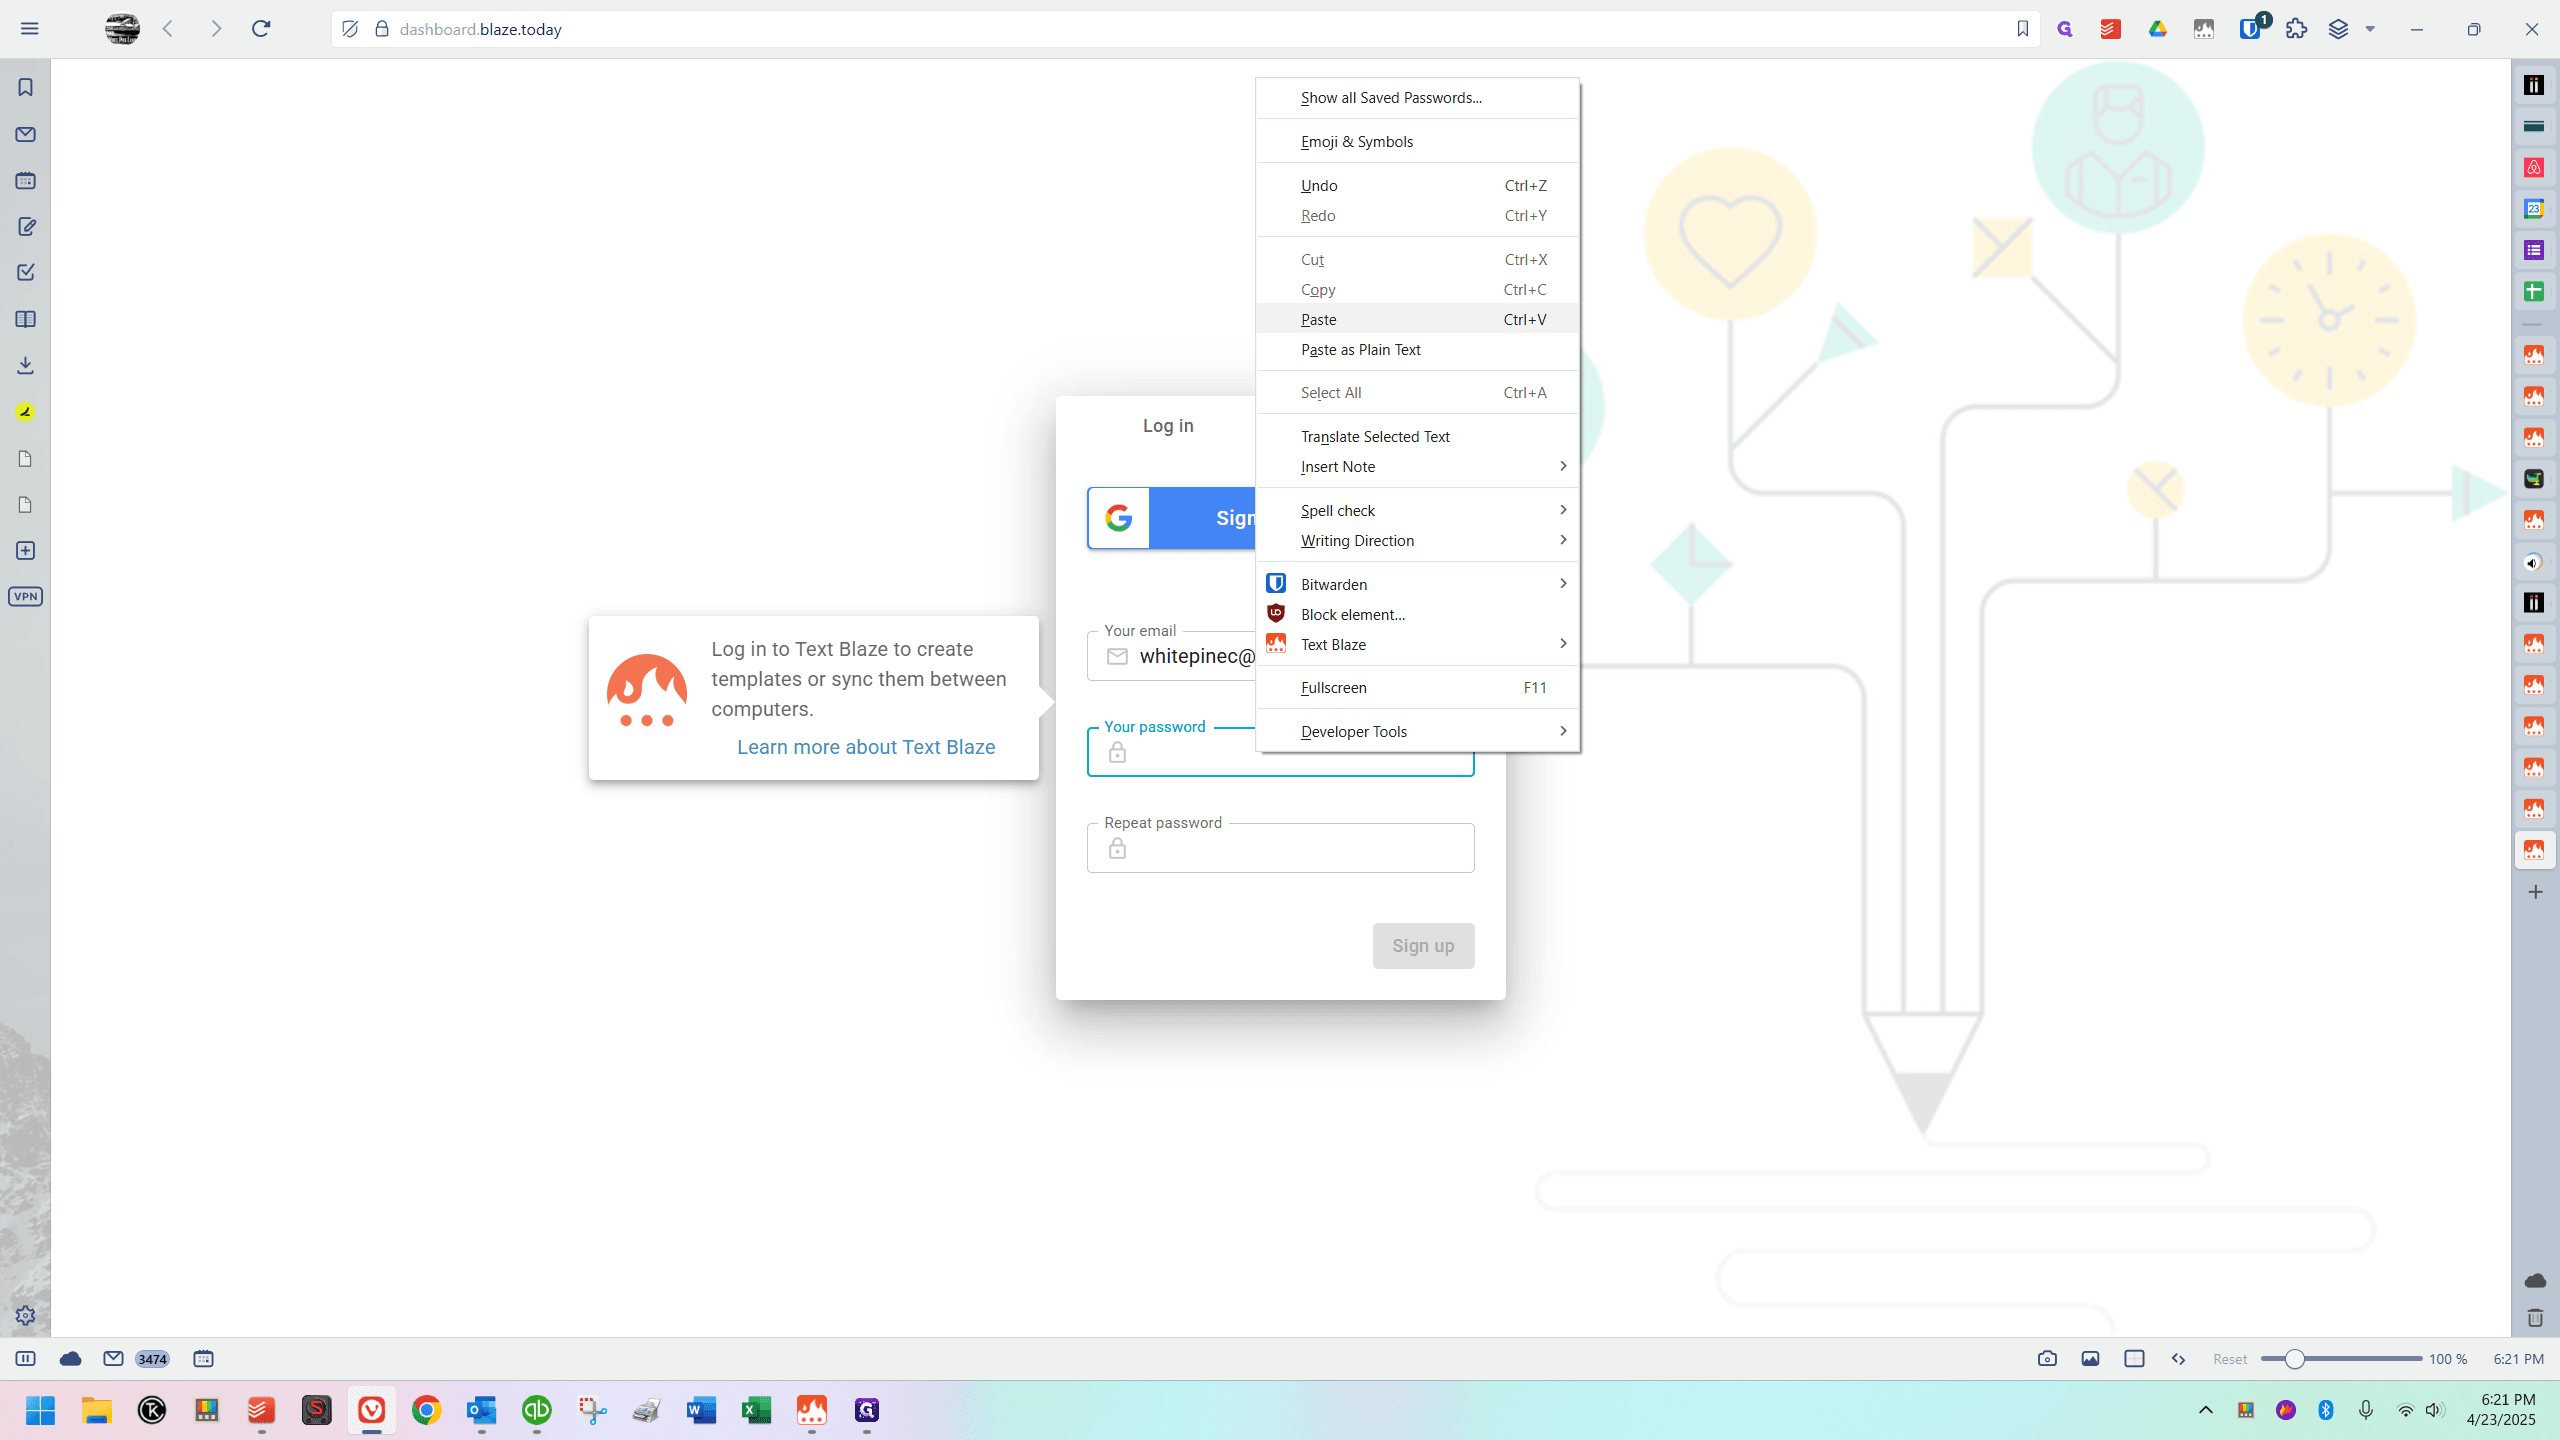The image size is (2560, 1440).
Task: Focus the Repeat password field
Action: coord(1280,848)
